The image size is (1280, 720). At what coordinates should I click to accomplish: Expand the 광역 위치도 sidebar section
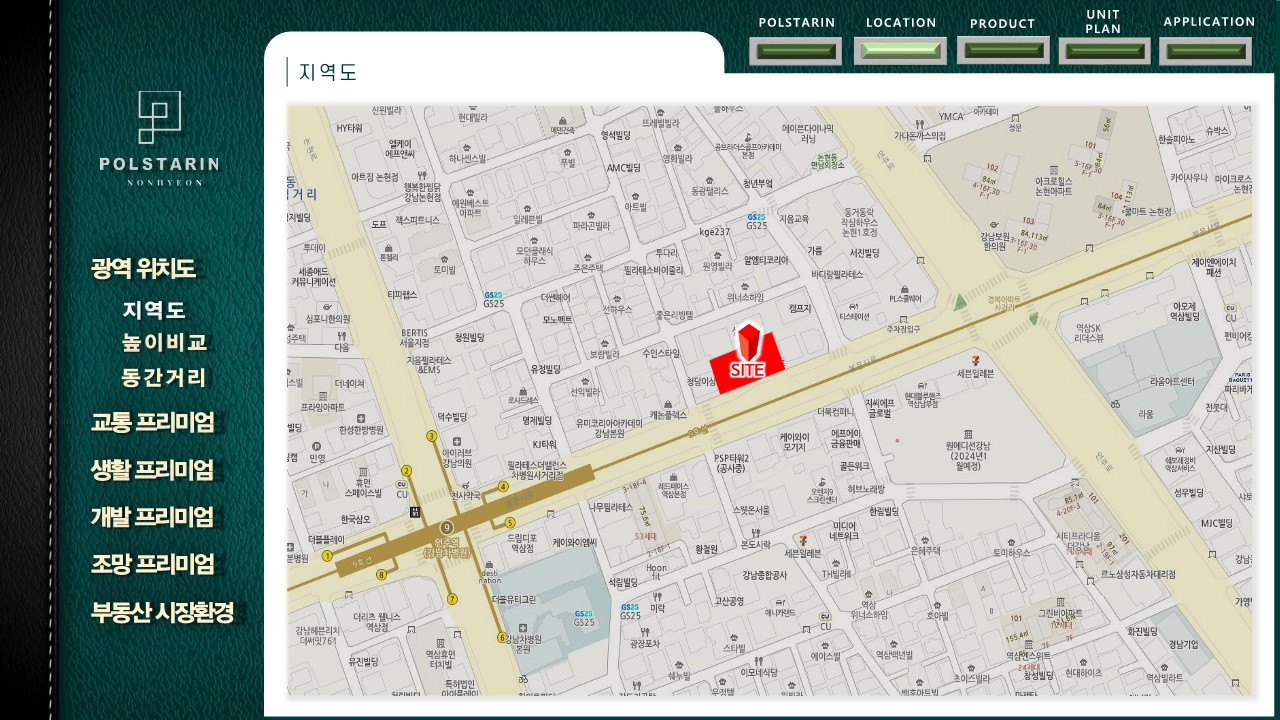click(x=143, y=269)
